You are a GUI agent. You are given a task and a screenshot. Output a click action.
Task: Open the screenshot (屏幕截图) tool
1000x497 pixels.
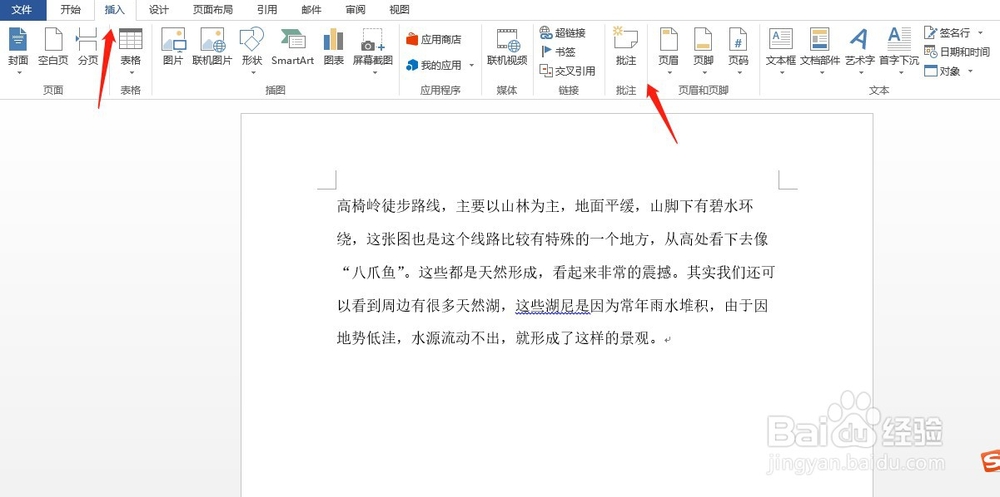click(373, 47)
